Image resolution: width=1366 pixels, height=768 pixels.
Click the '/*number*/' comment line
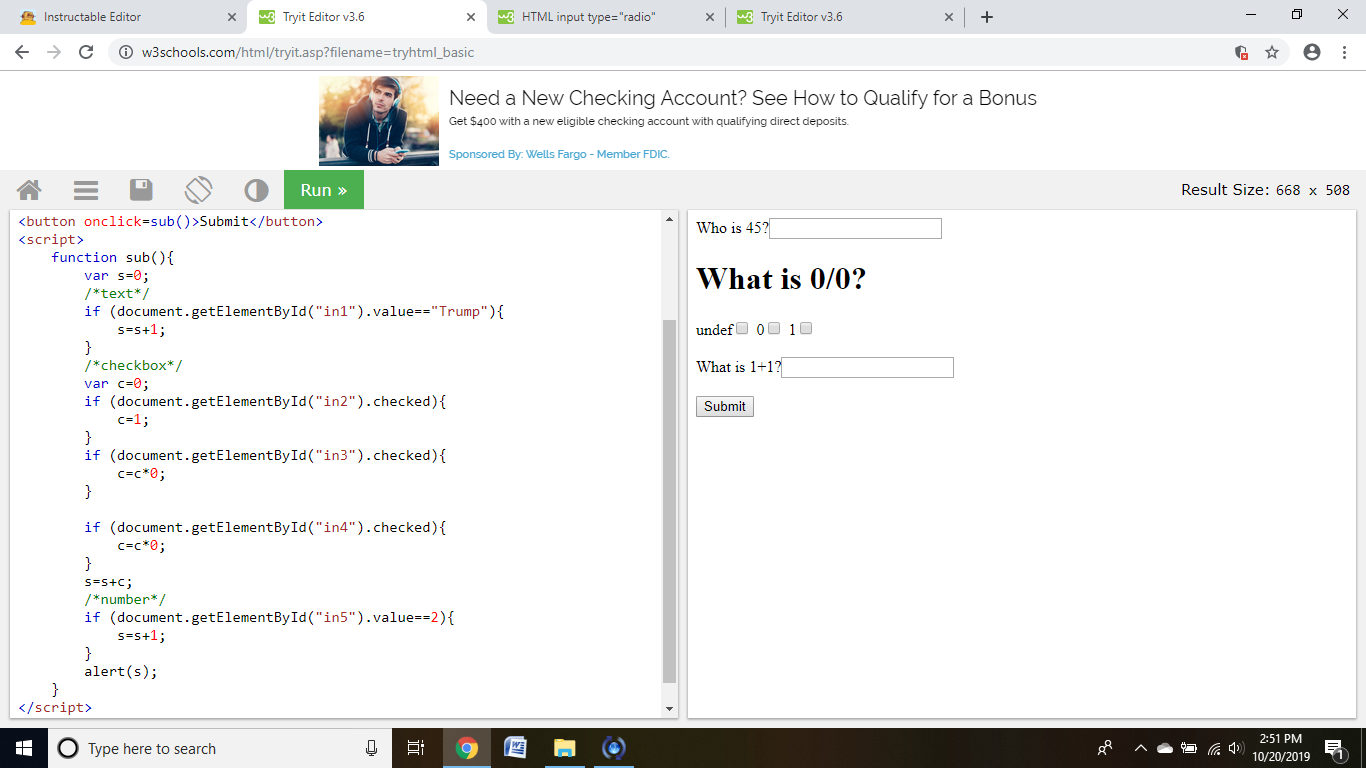[125, 599]
